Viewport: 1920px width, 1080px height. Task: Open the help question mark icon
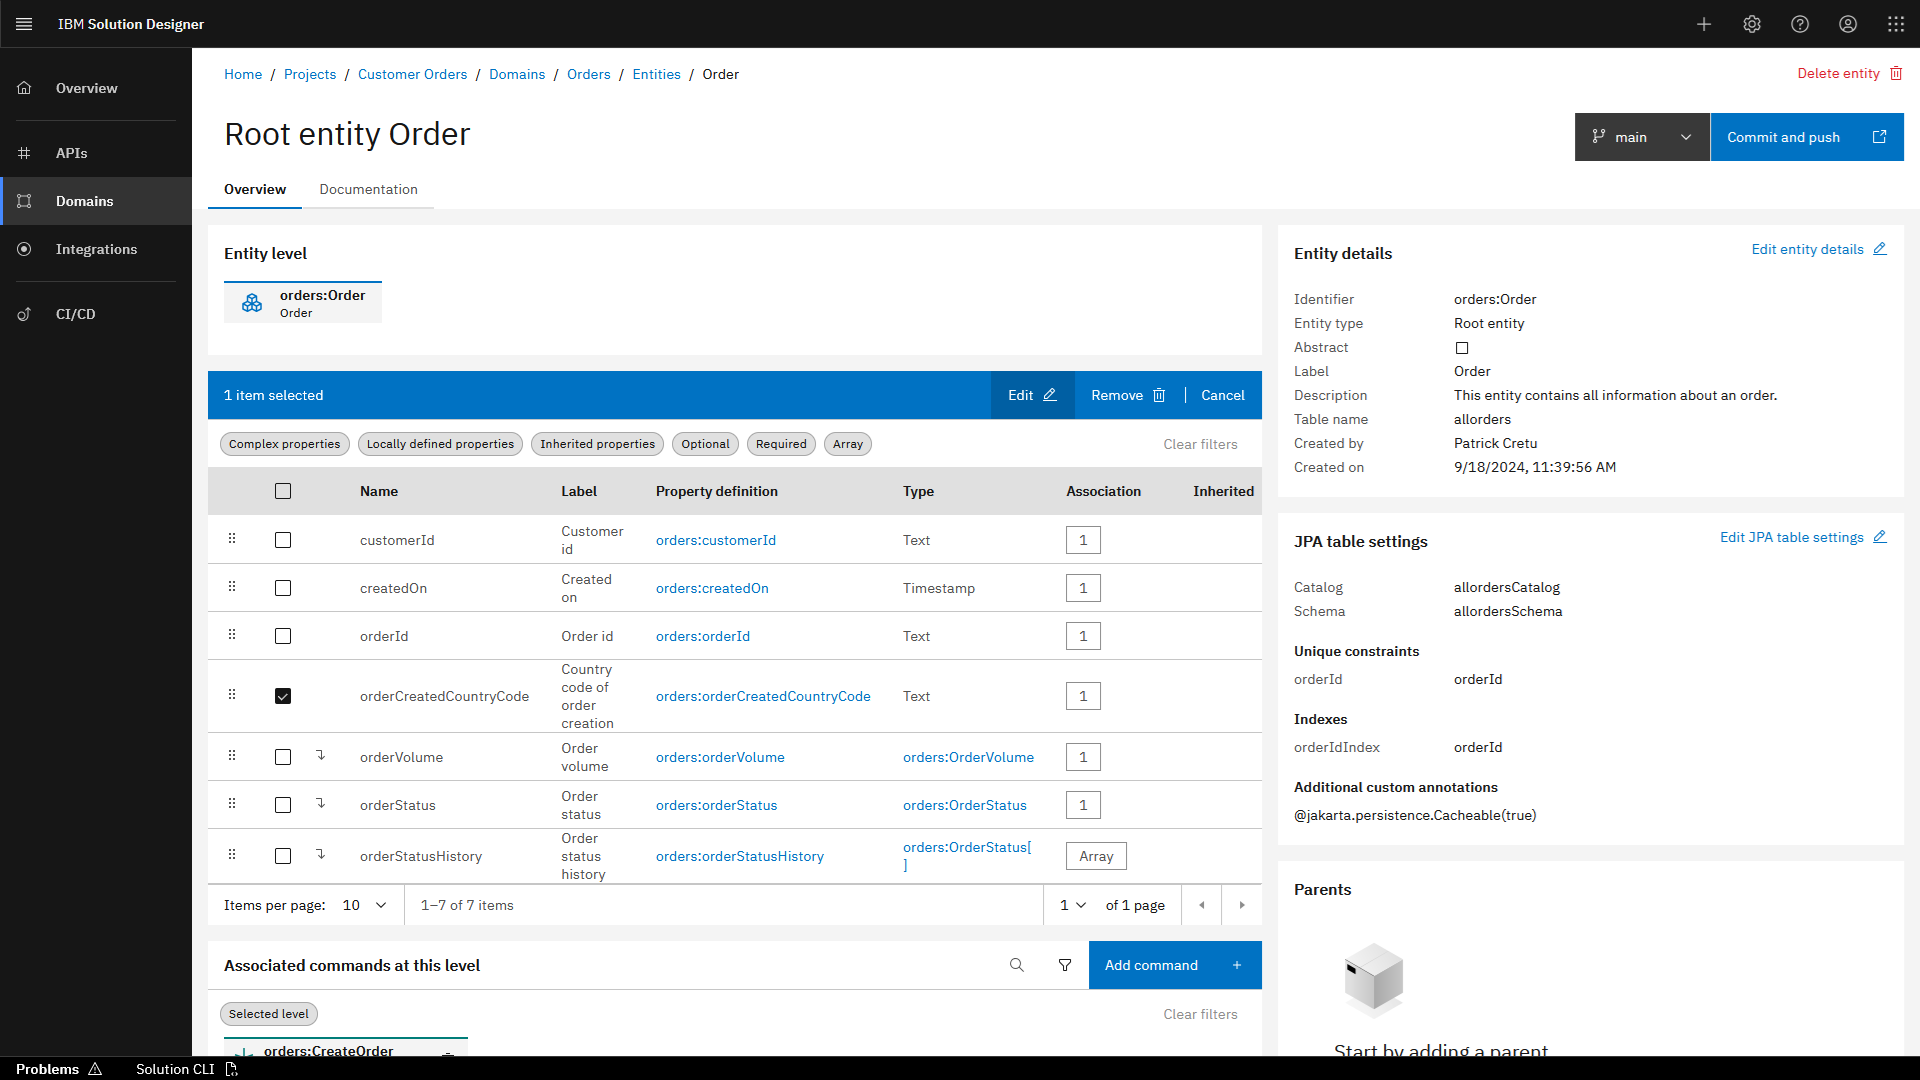tap(1800, 24)
